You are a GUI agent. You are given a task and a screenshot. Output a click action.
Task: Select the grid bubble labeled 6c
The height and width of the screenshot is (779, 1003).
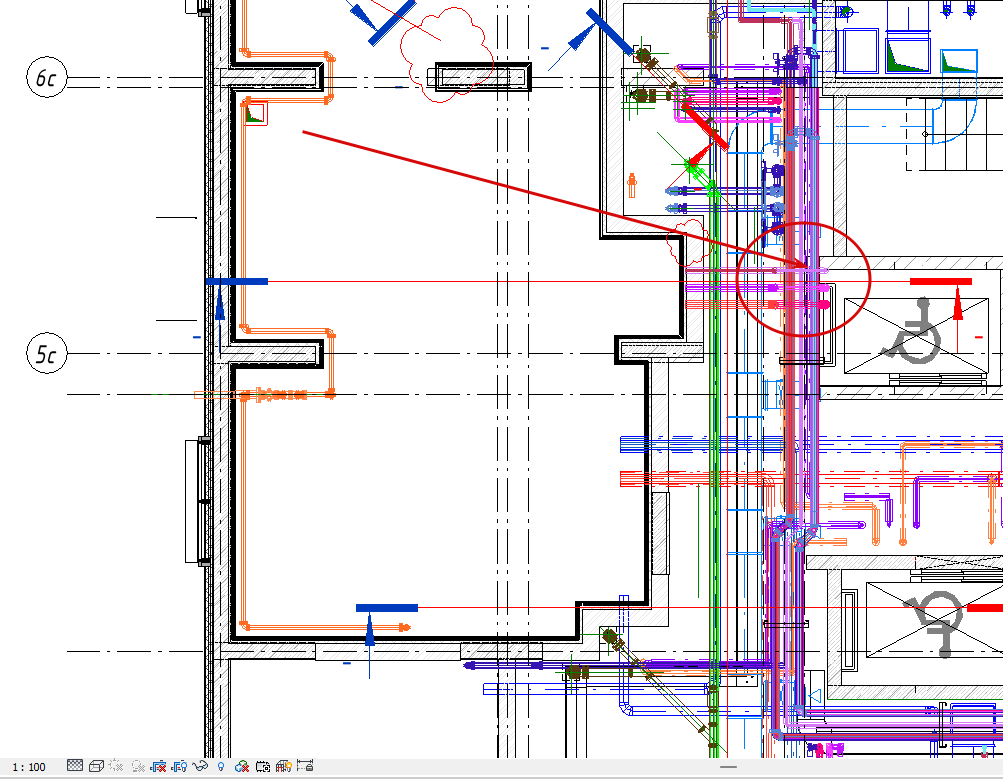point(47,78)
